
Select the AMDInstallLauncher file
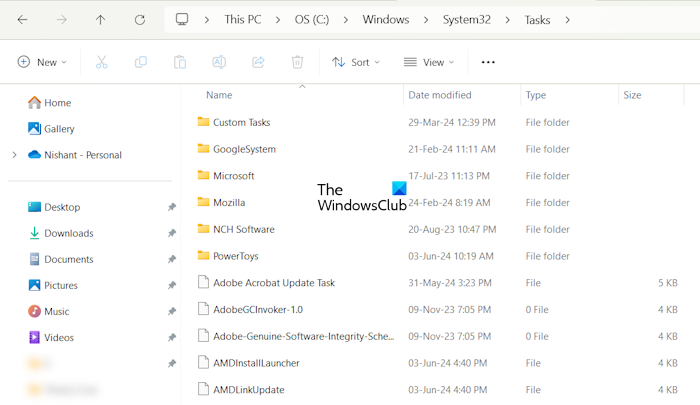256,363
